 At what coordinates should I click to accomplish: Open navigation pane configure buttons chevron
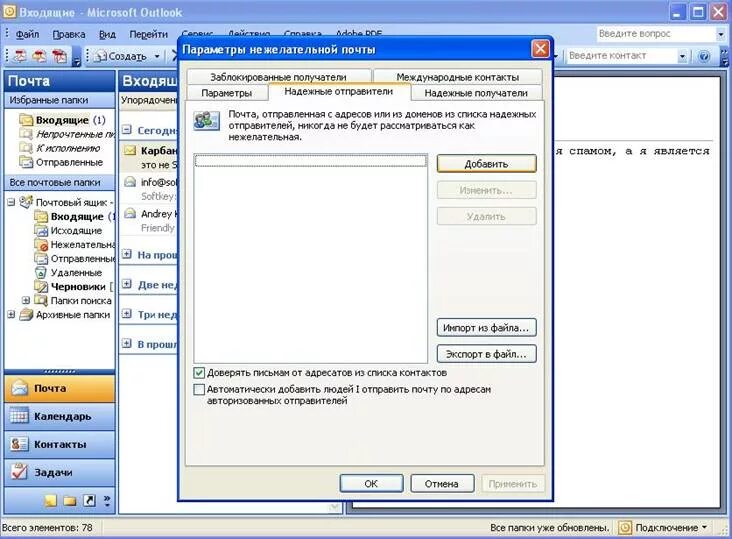tap(107, 501)
